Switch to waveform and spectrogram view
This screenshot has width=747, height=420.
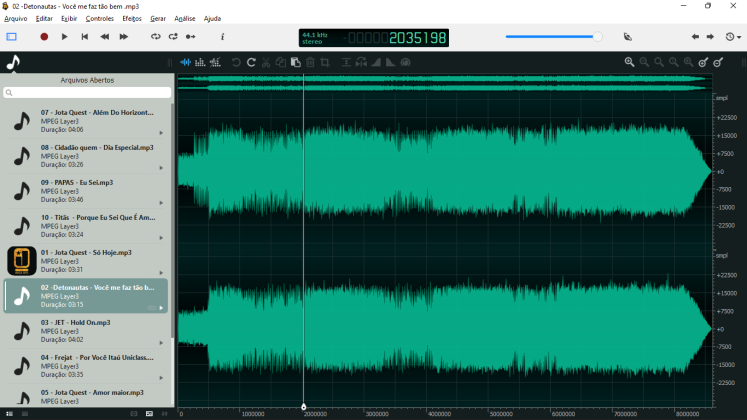(215, 62)
